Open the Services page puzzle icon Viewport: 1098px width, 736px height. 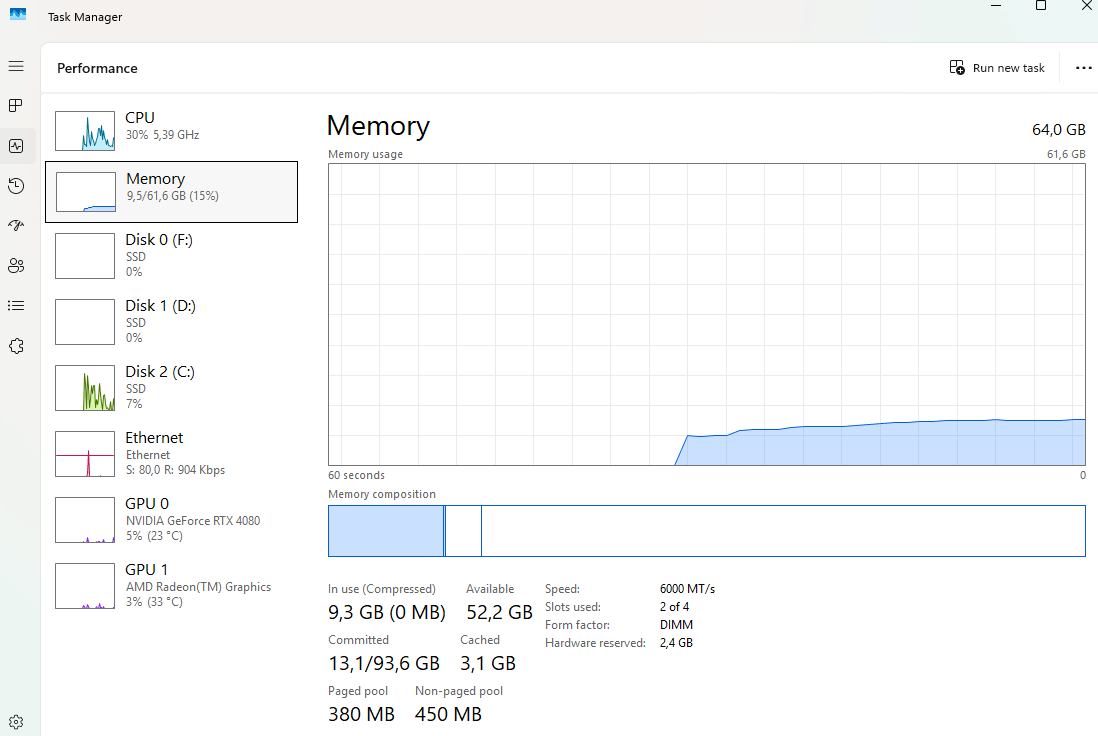point(16,346)
